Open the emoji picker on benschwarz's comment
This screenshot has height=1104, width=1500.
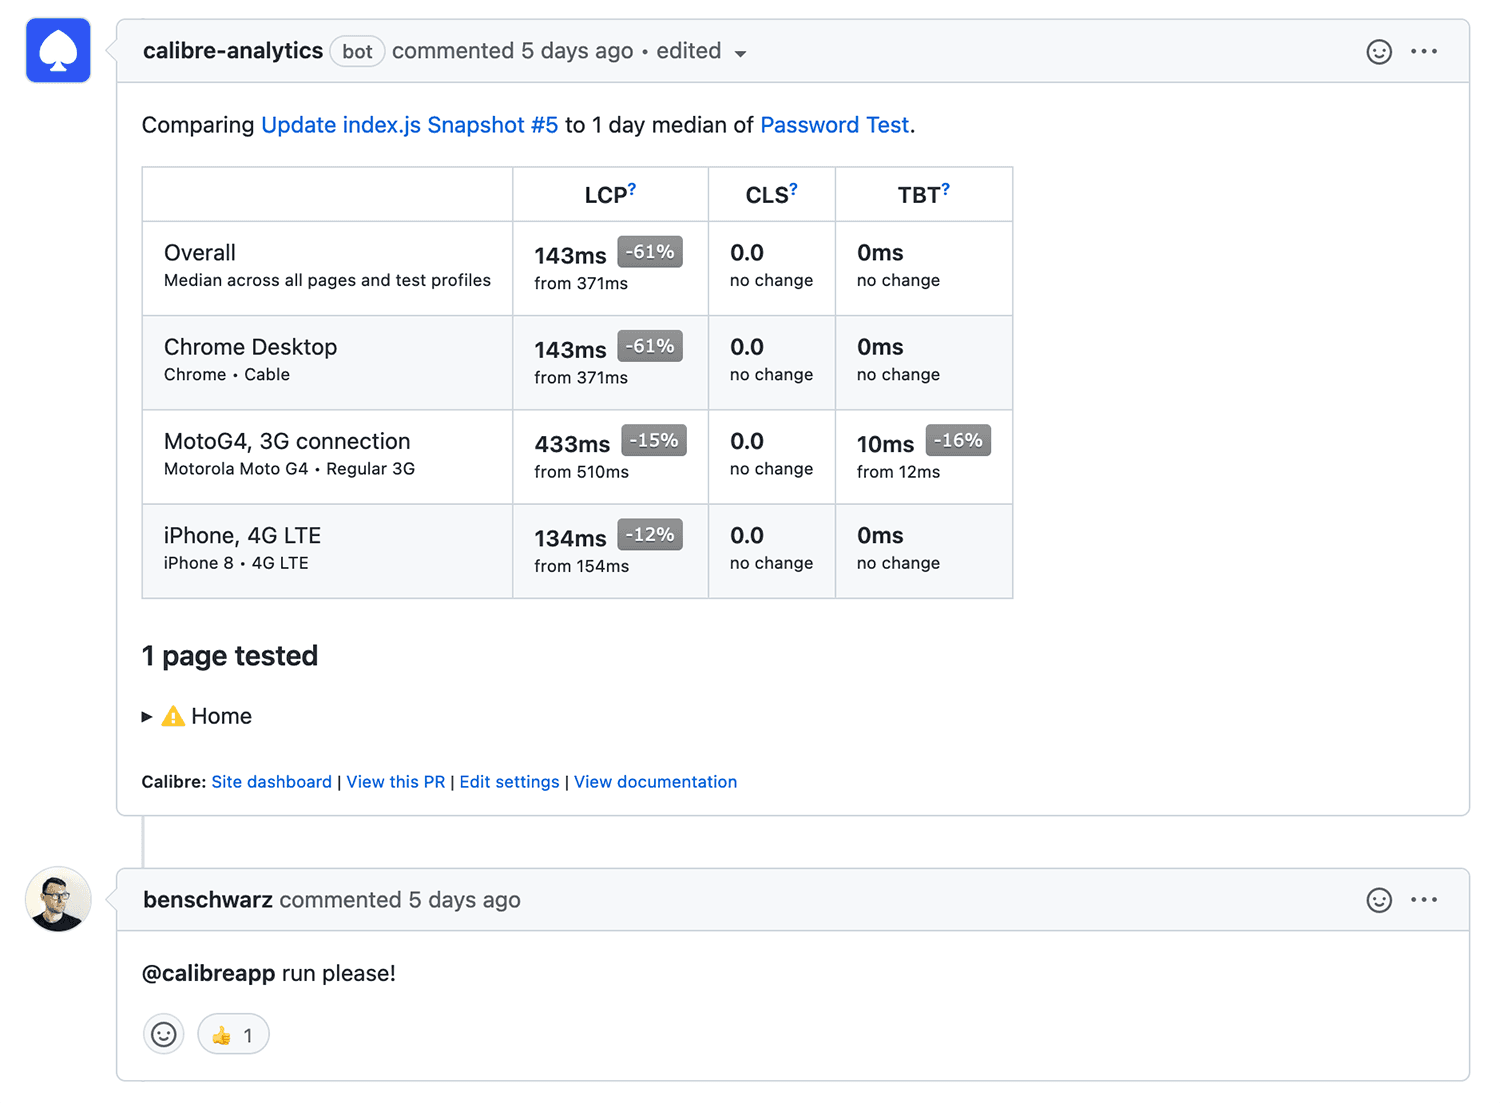(x=1379, y=899)
